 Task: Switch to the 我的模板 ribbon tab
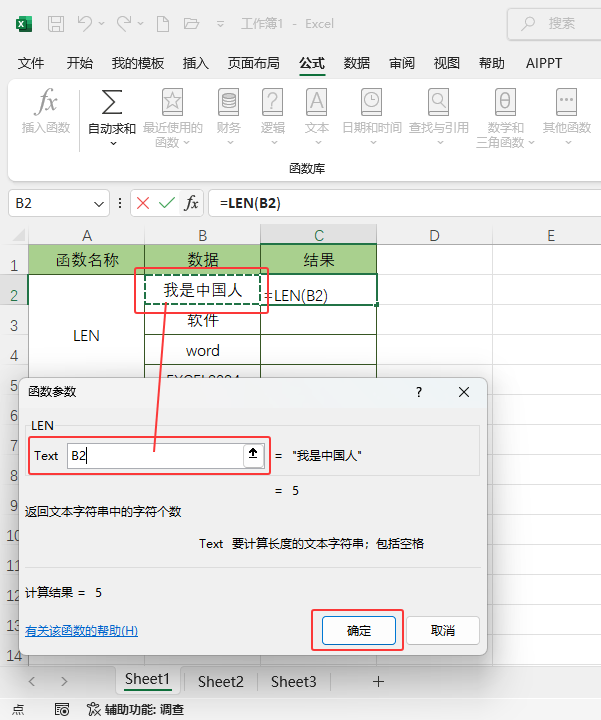tap(138, 63)
